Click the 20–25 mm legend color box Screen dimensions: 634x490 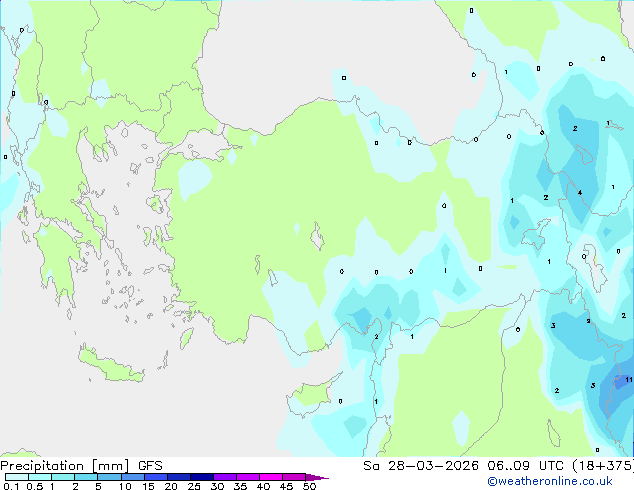tap(179, 477)
